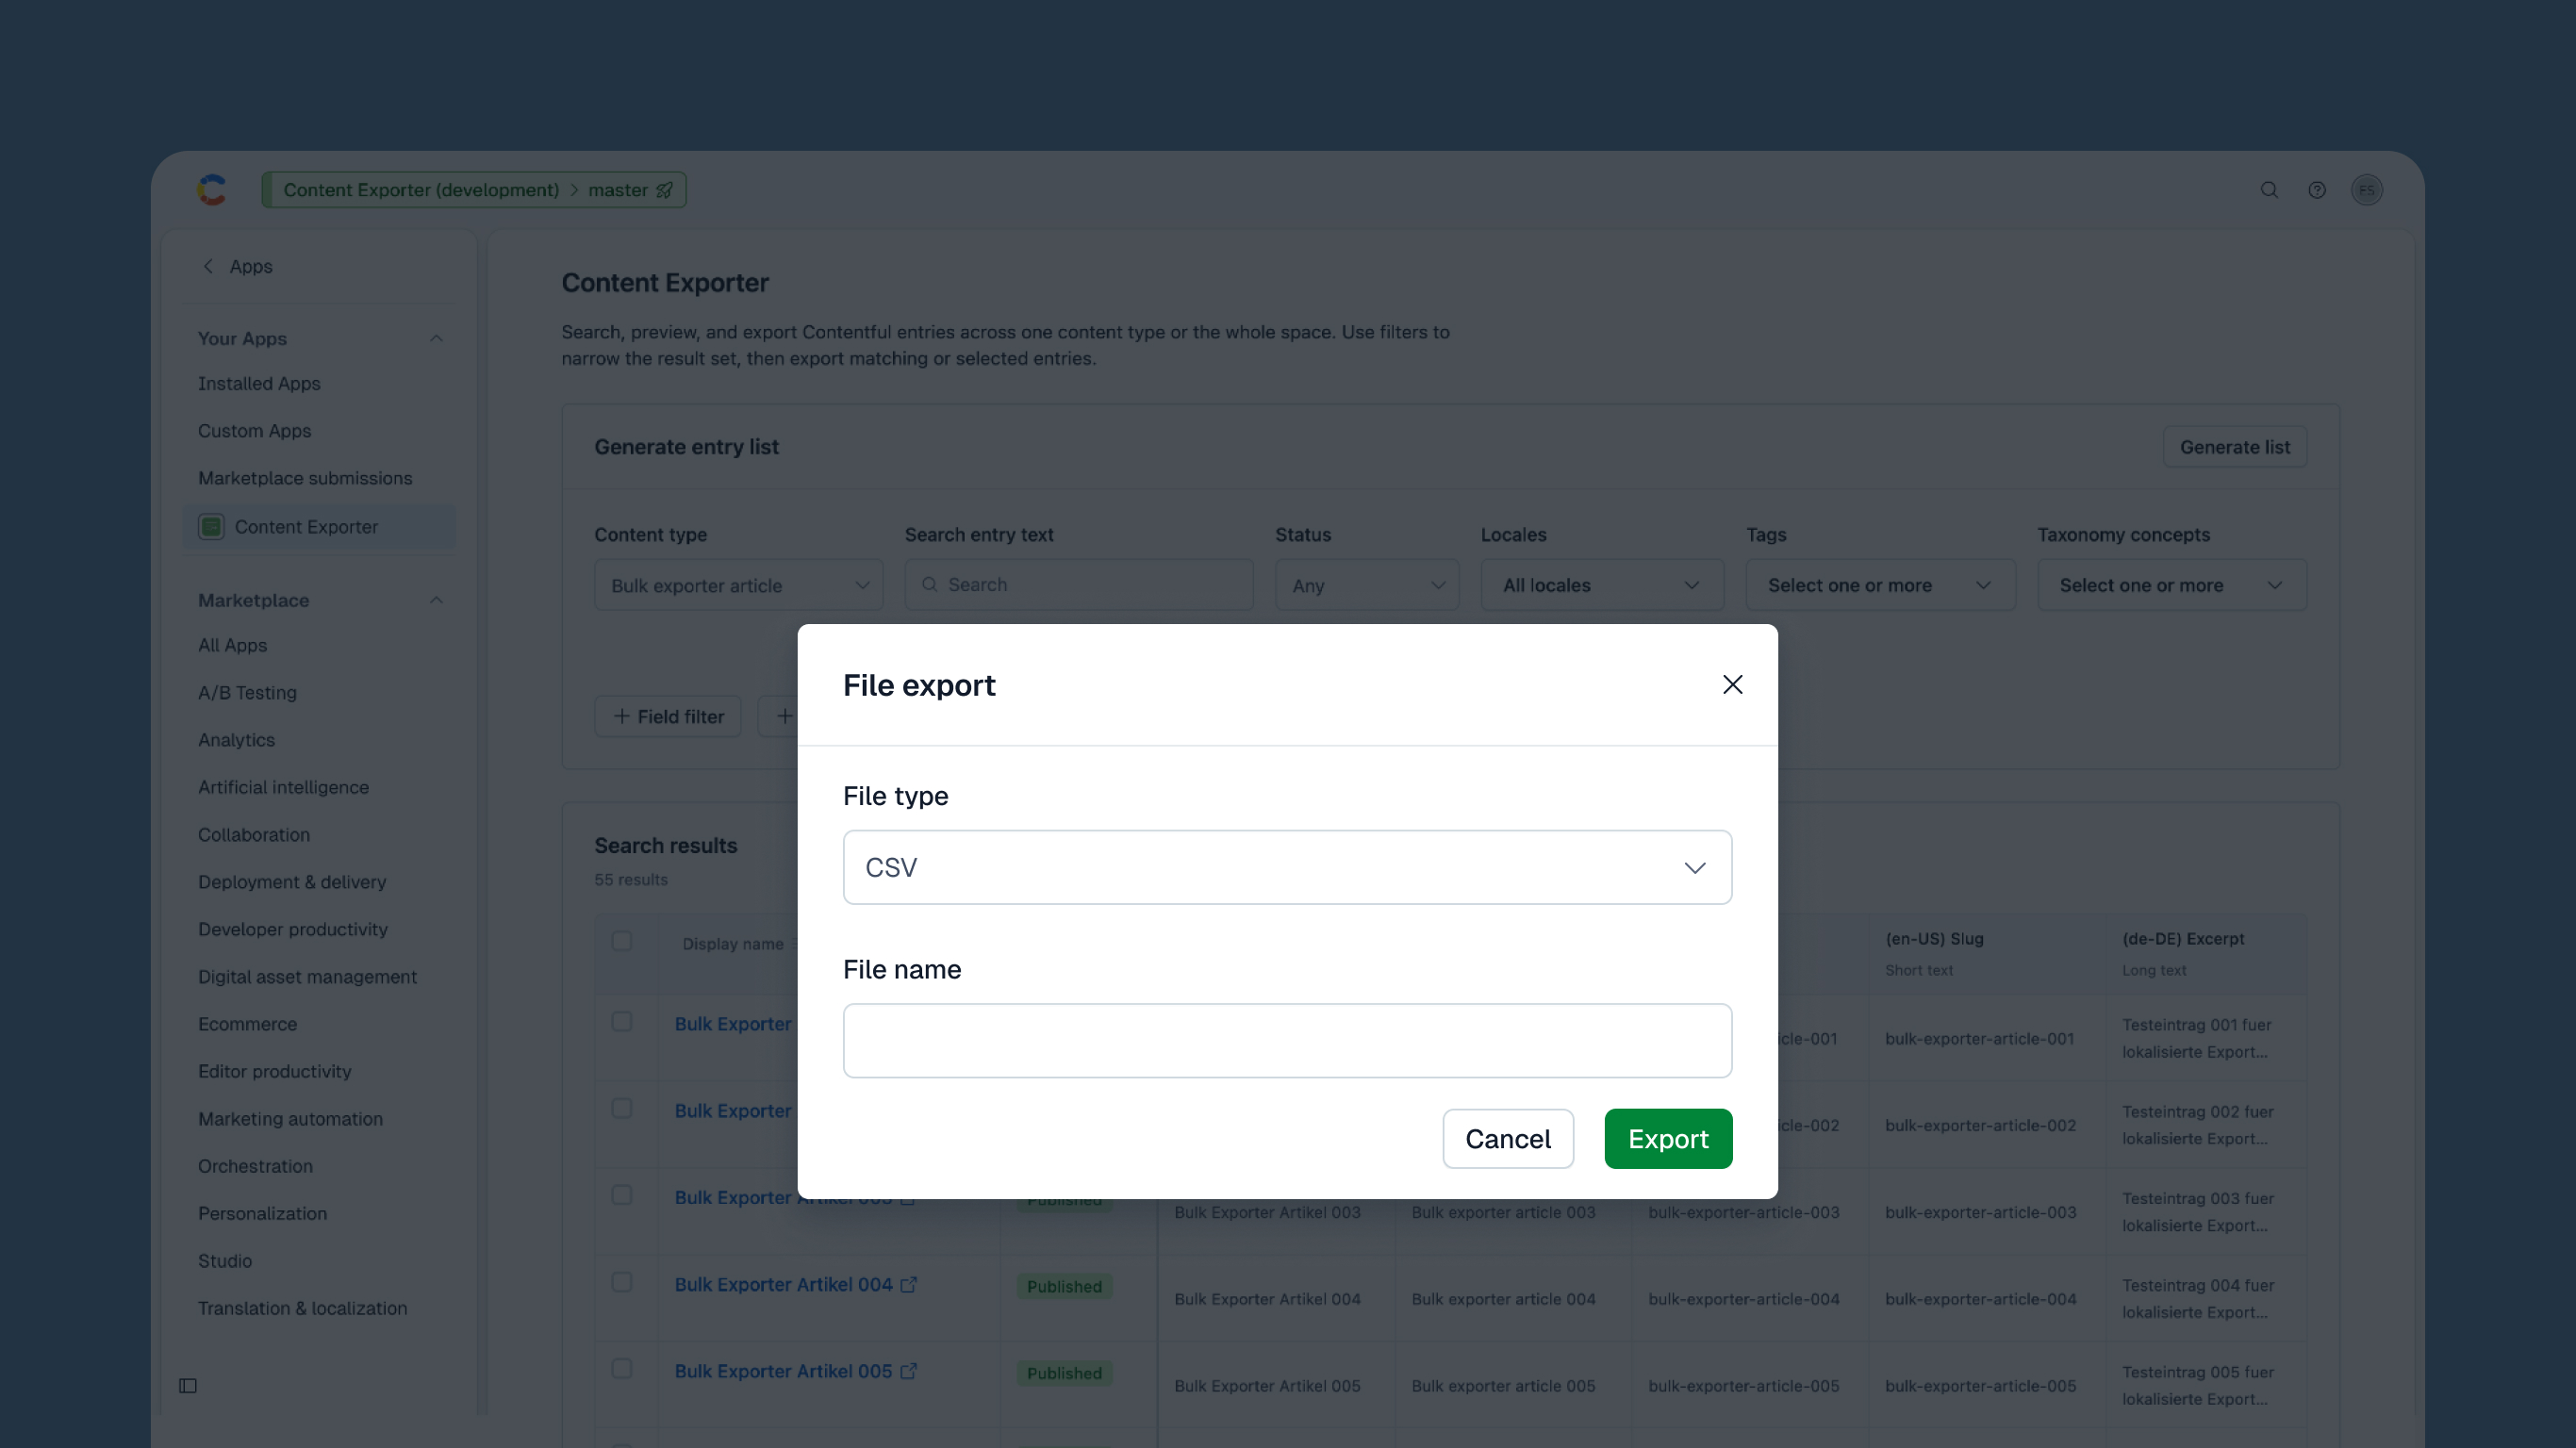Open the search magnifier in header
Screen dimensions: 2576x1448
click(x=2269, y=189)
